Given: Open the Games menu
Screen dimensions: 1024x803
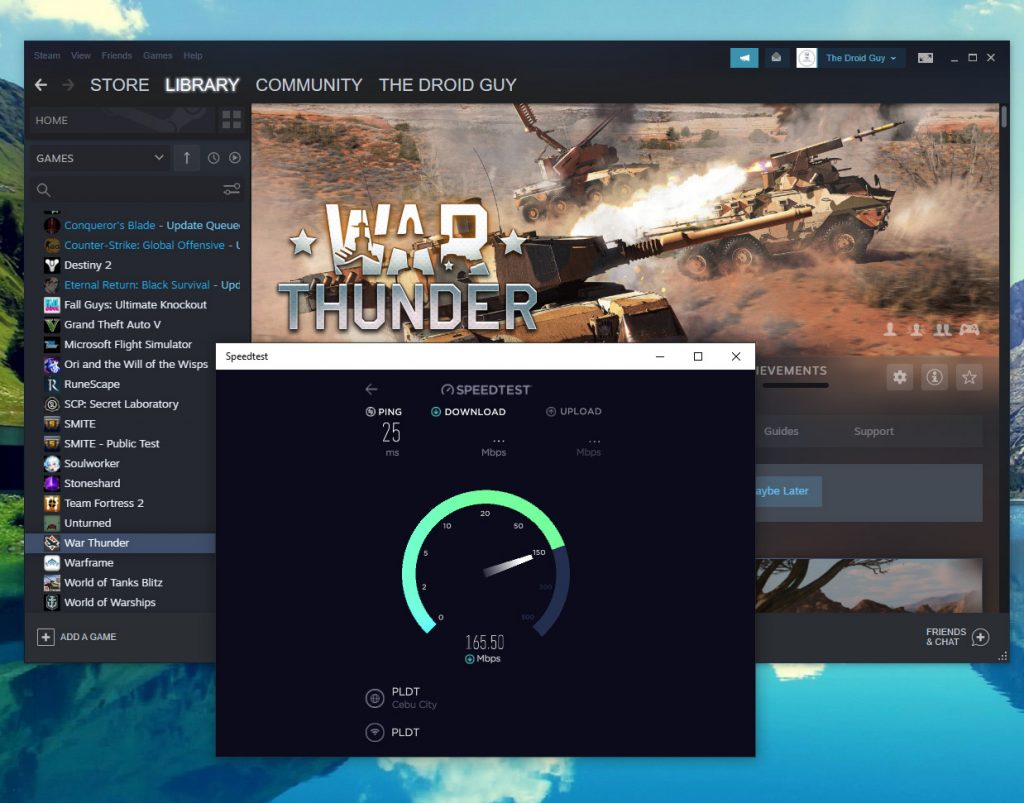Looking at the screenshot, I should [158, 55].
